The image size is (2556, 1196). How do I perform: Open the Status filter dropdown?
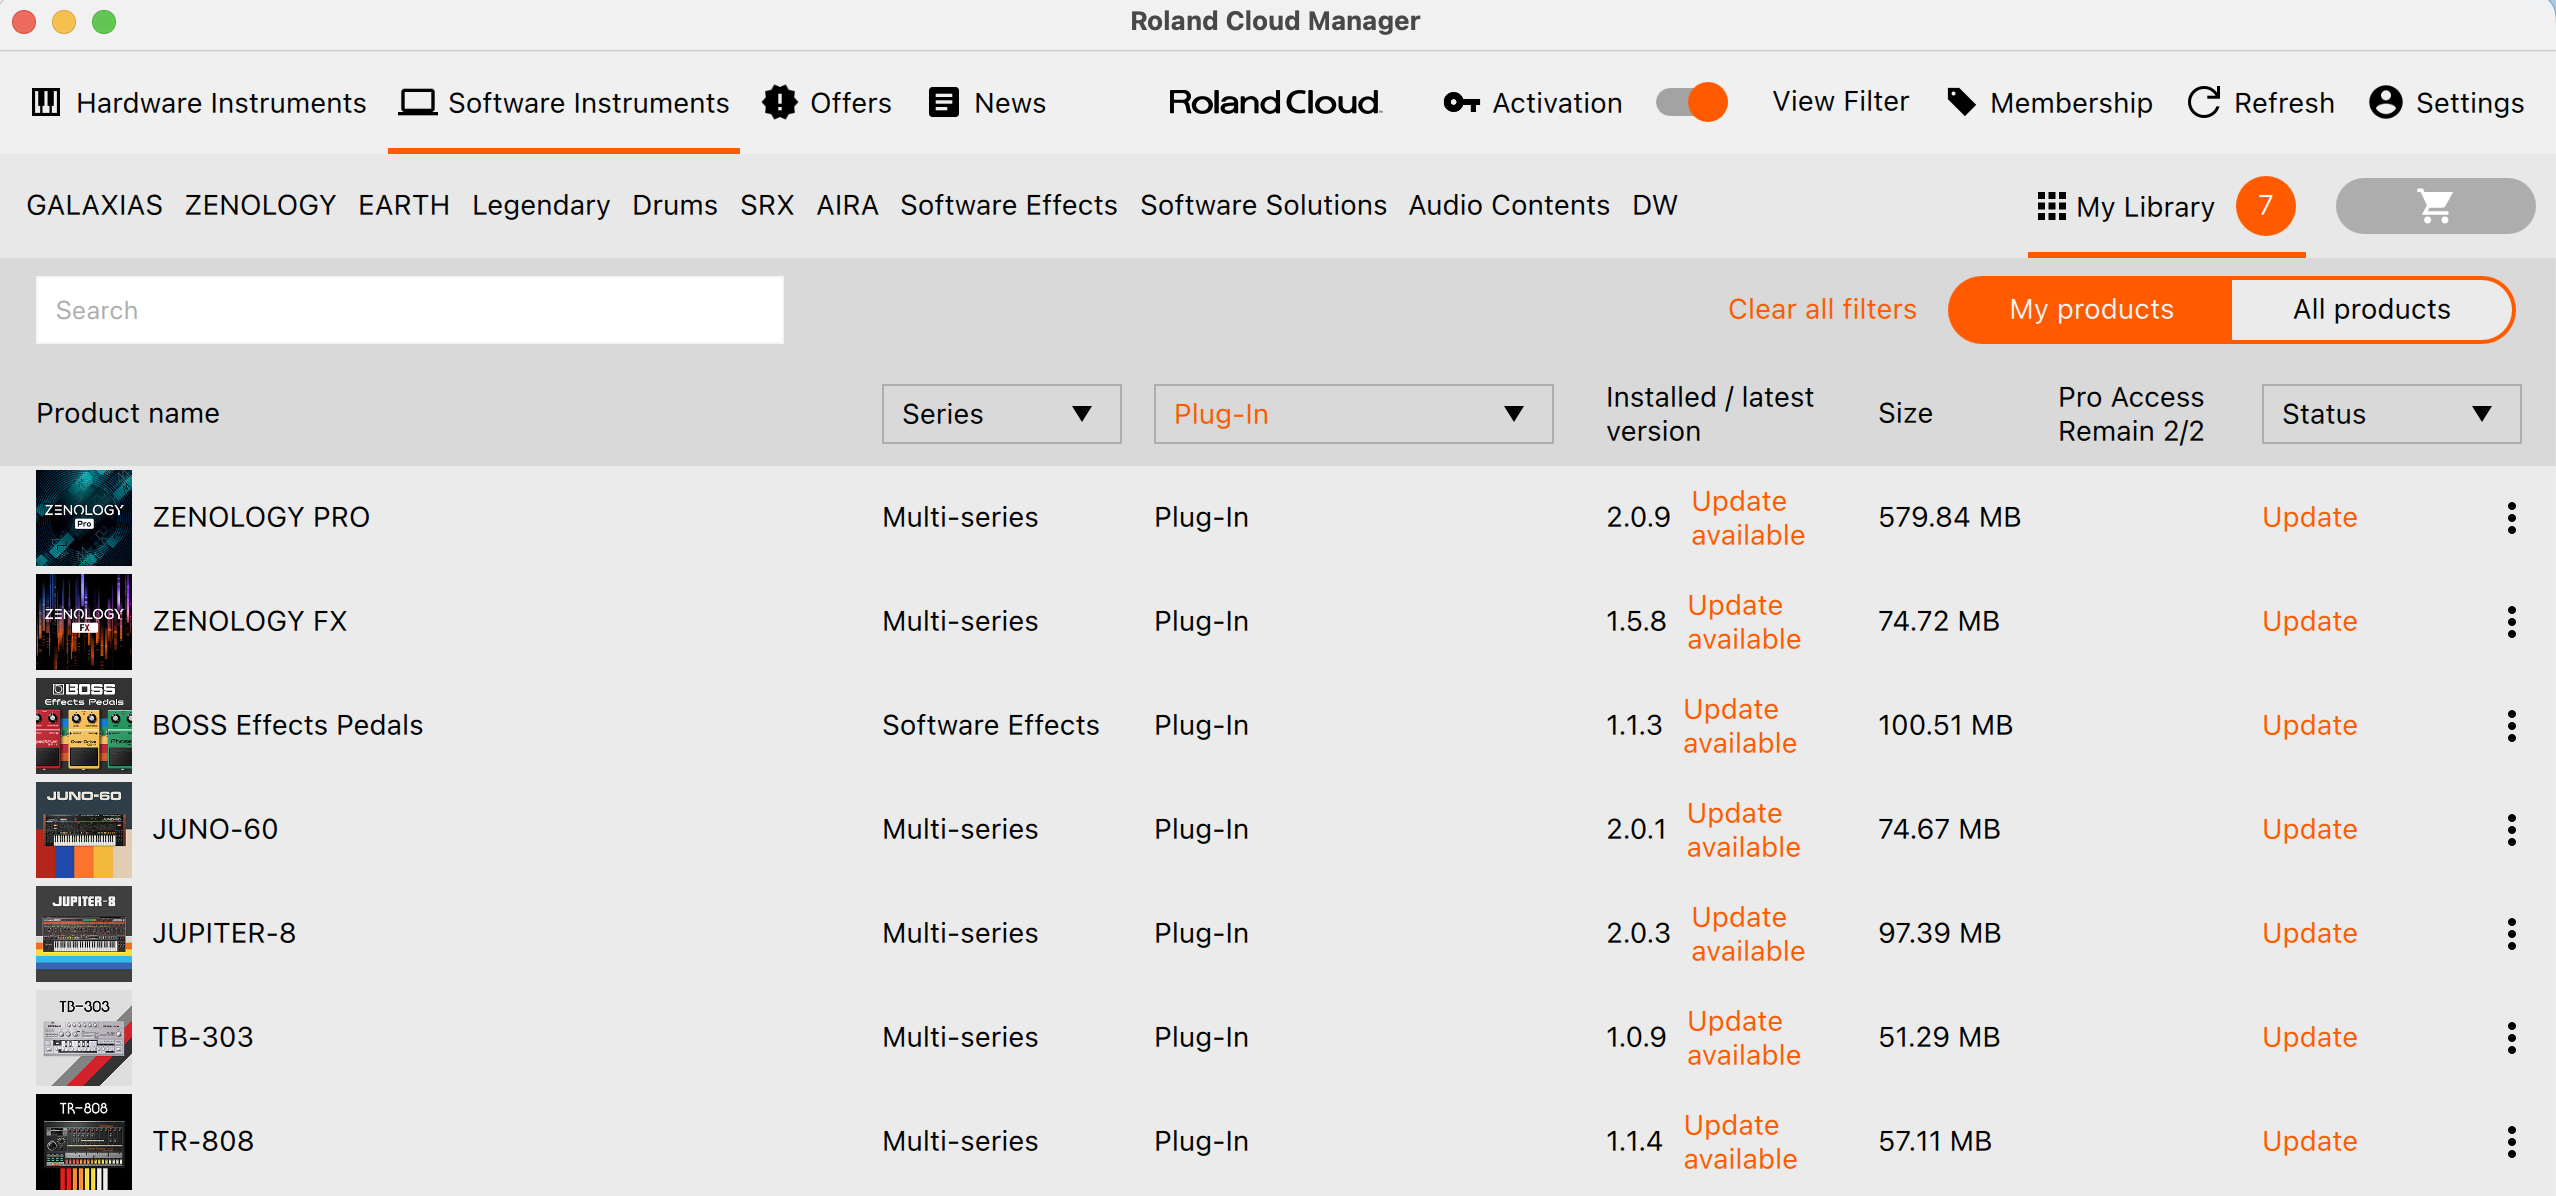[2391, 414]
